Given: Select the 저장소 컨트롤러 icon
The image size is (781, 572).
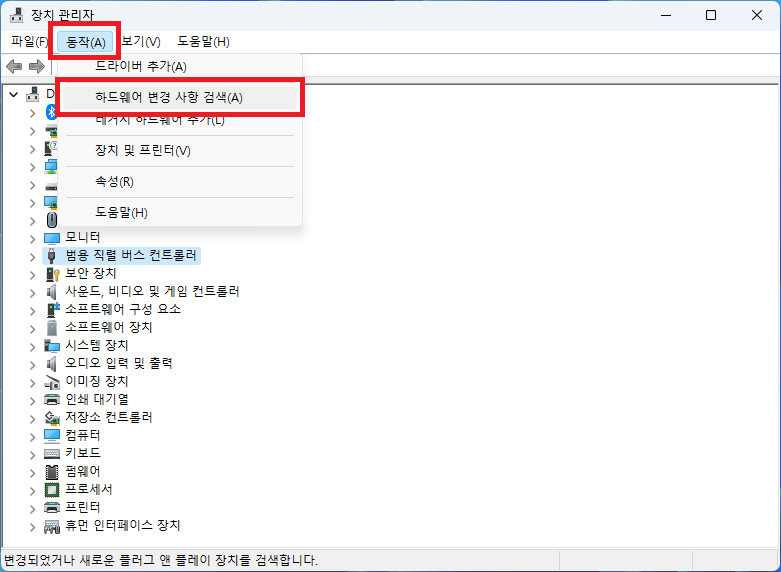Looking at the screenshot, I should point(52,418).
